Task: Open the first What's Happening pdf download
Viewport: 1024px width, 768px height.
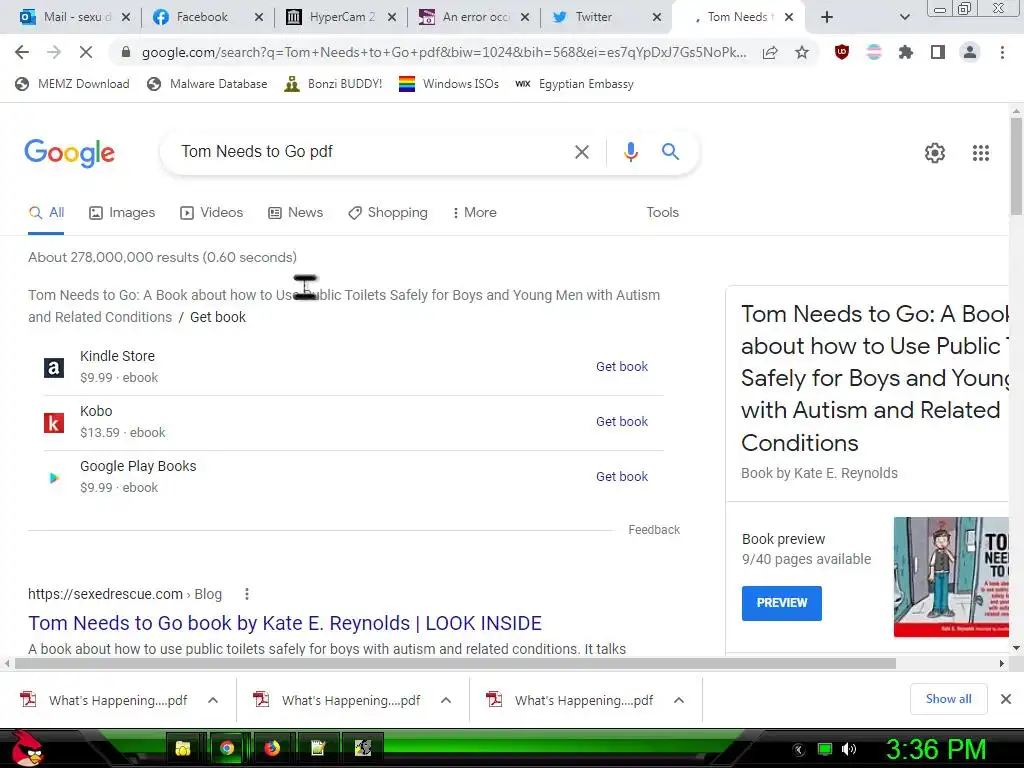Action: [x=104, y=700]
